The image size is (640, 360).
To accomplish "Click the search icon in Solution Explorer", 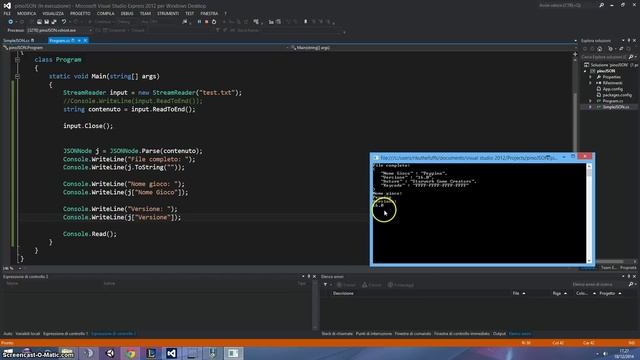I will pos(631,57).
